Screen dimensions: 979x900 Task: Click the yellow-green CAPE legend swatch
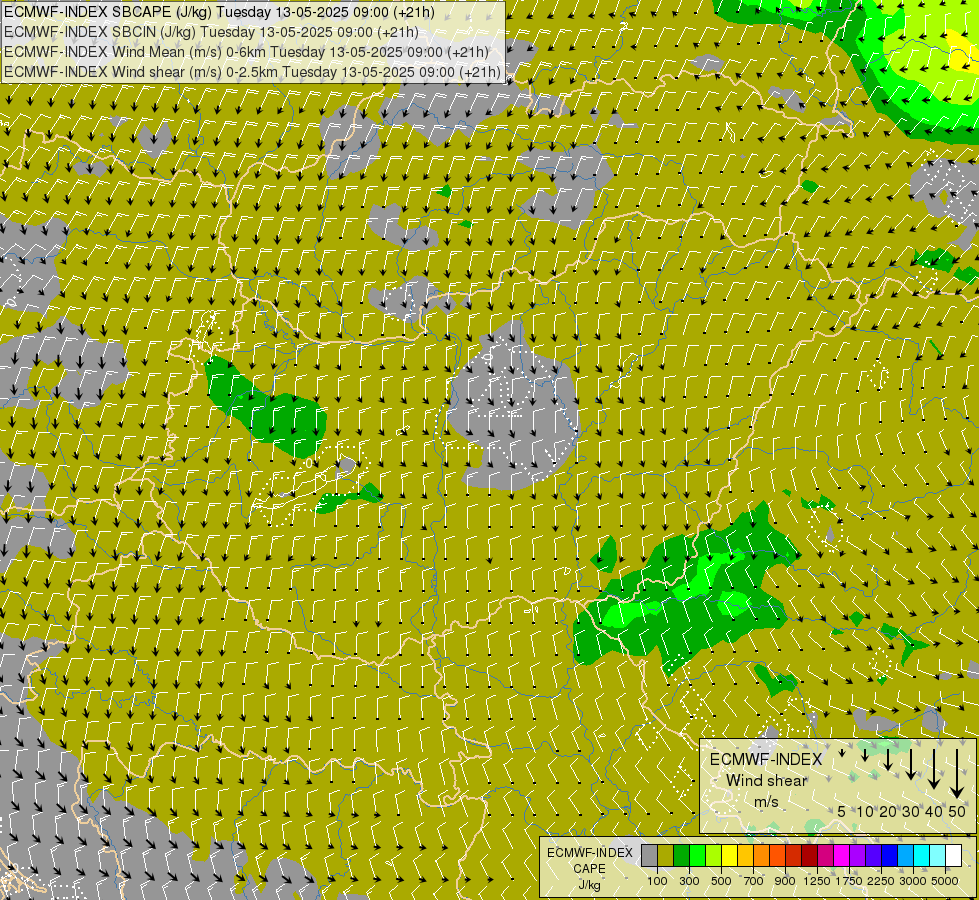coord(714,855)
